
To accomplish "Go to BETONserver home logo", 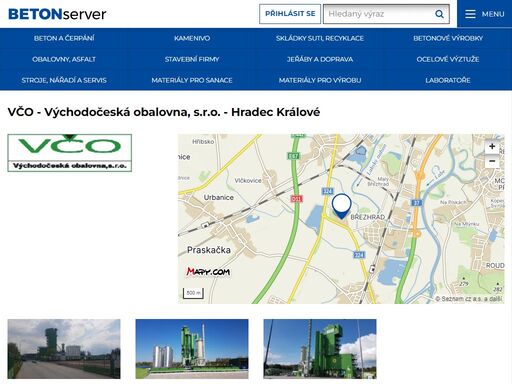I will pos(57,14).
